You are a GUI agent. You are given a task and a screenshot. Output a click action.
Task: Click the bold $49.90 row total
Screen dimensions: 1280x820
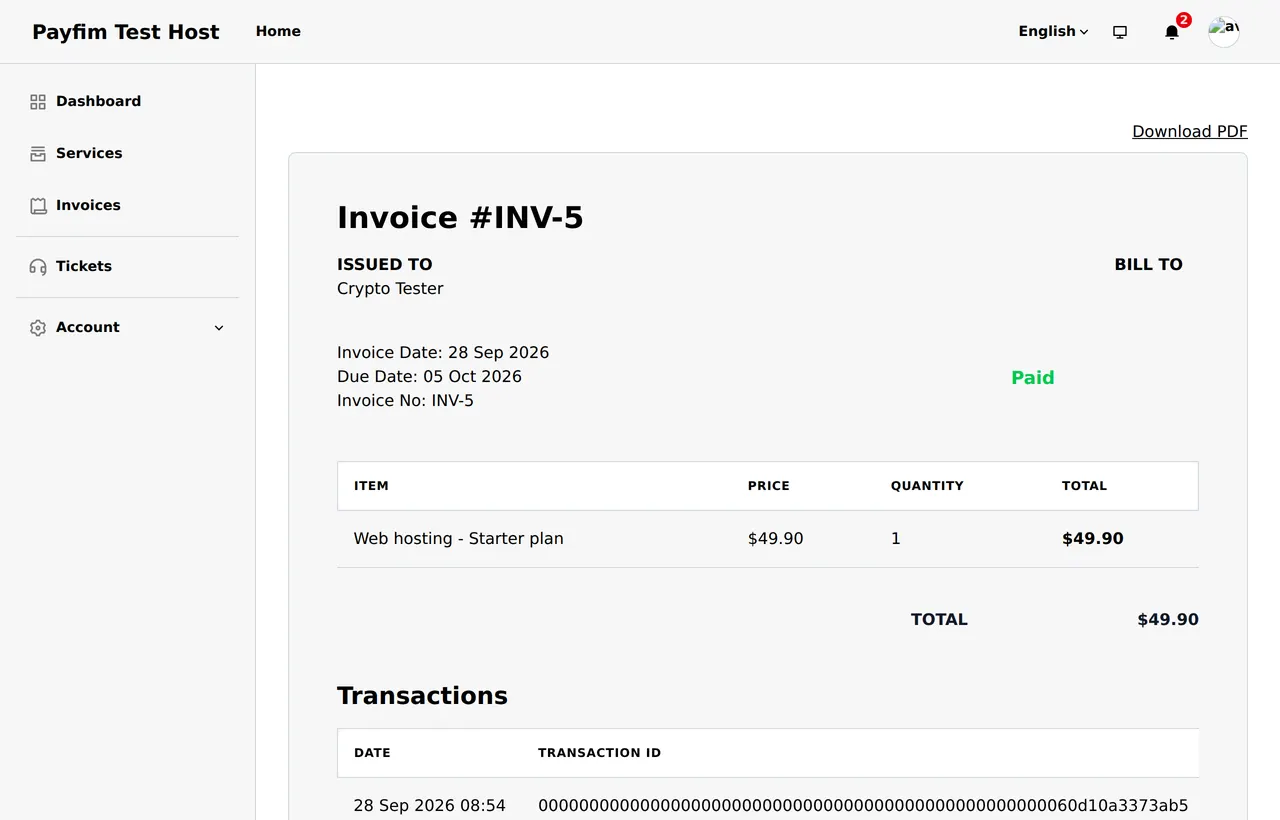point(1093,538)
